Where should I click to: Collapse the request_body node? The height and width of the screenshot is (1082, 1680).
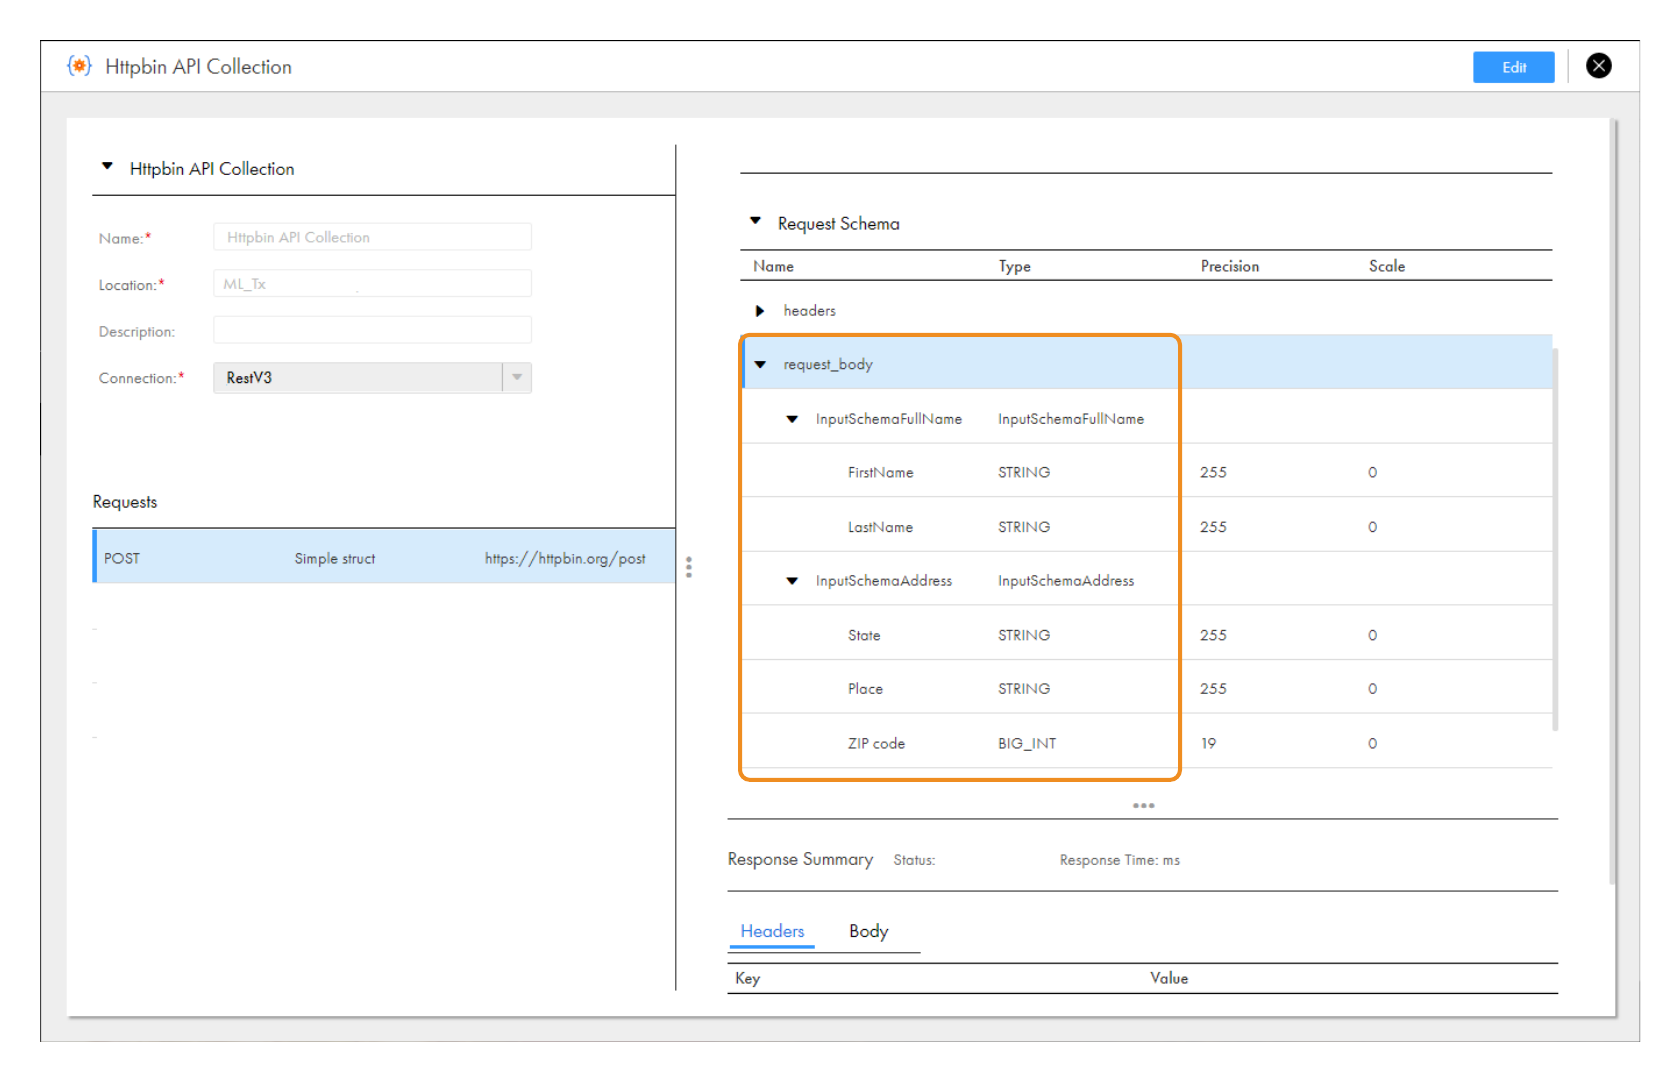pyautogui.click(x=760, y=364)
